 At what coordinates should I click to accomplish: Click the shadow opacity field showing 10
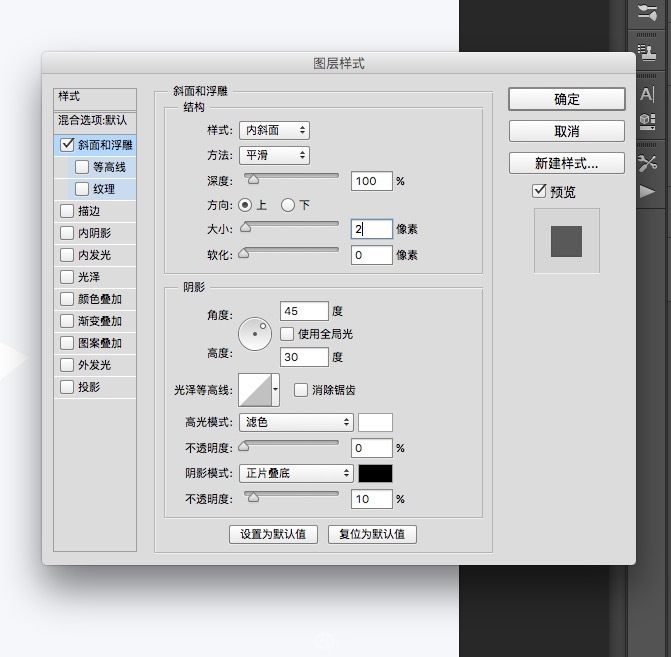point(371,499)
